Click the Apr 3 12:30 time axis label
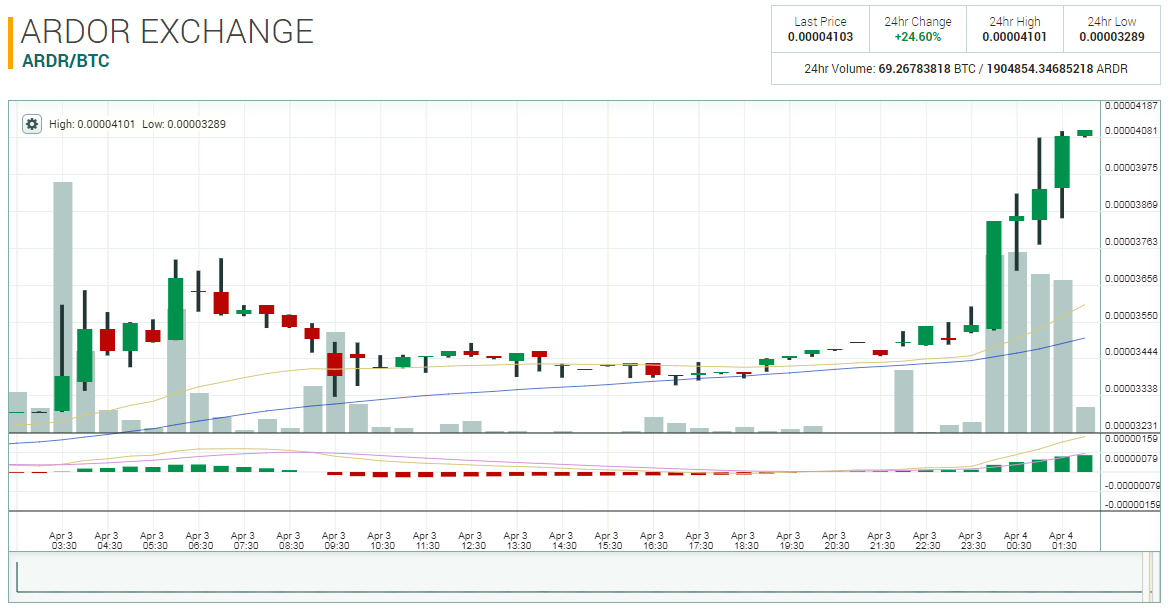This screenshot has height=612, width=1171. (472, 540)
